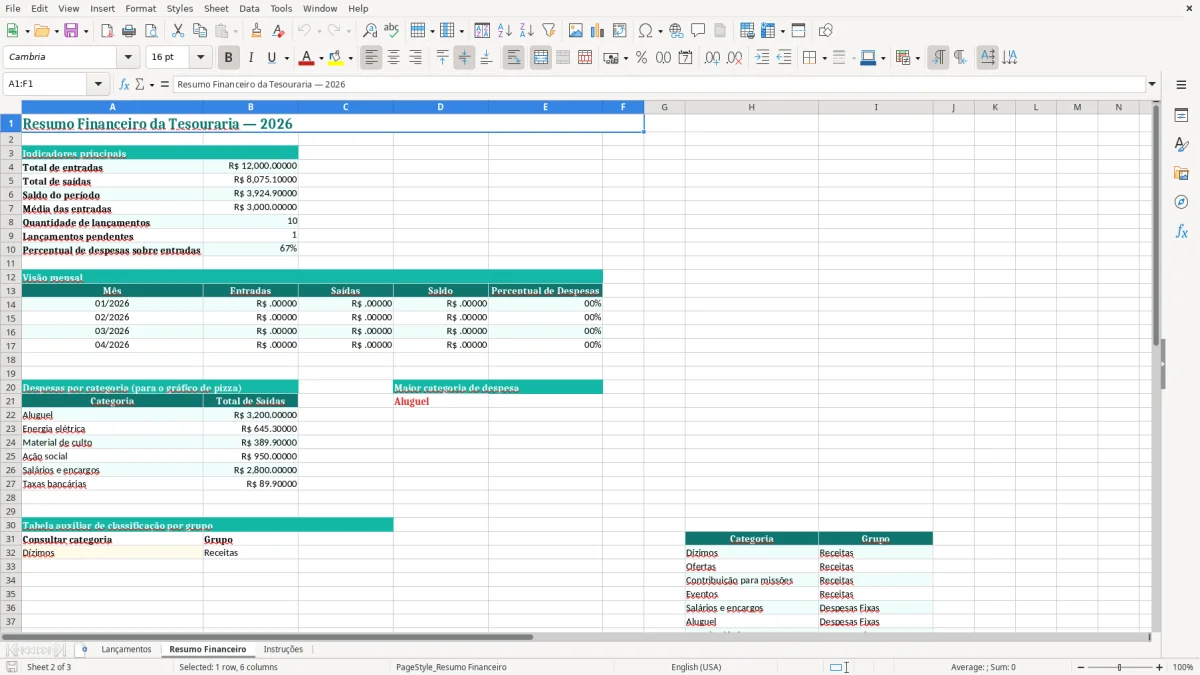Apply the red Font Color swatch

click(x=306, y=58)
